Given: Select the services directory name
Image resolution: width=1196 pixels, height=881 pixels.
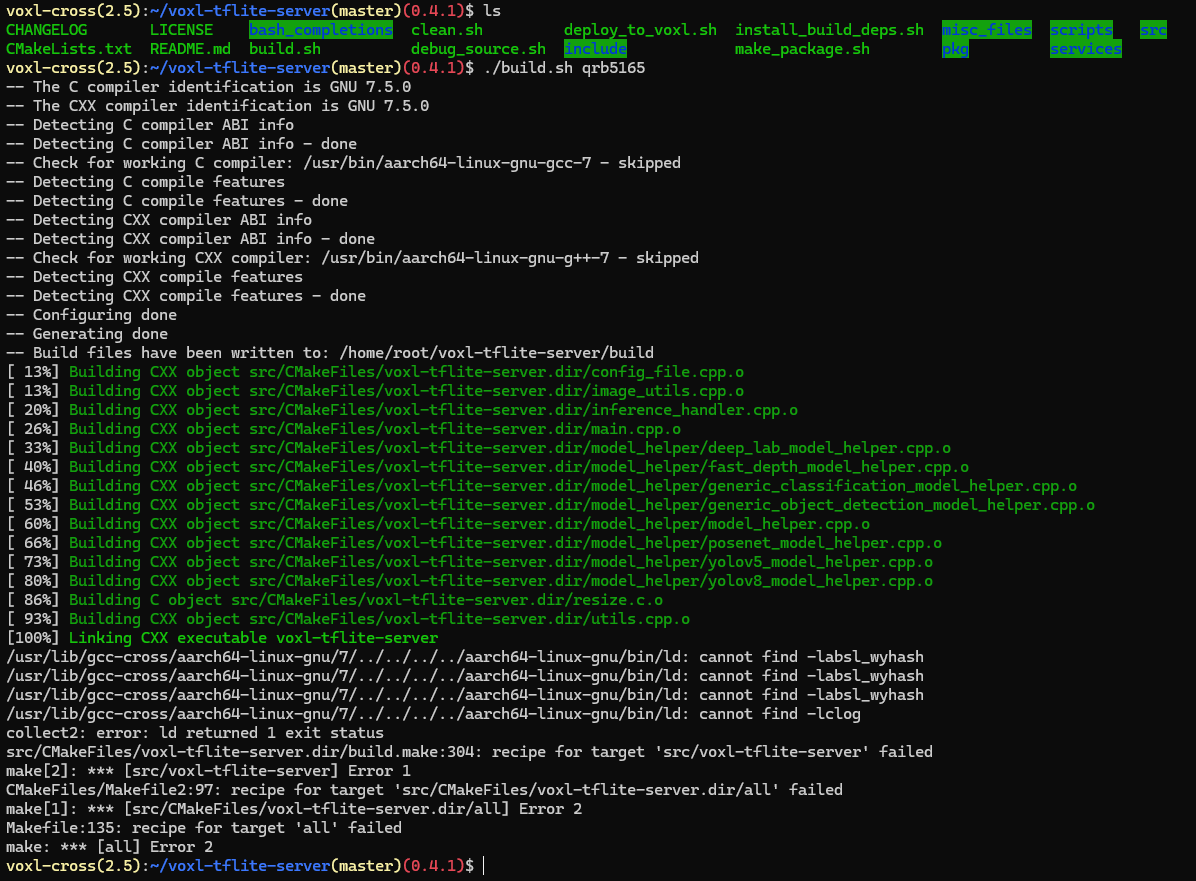Looking at the screenshot, I should point(1086,49).
